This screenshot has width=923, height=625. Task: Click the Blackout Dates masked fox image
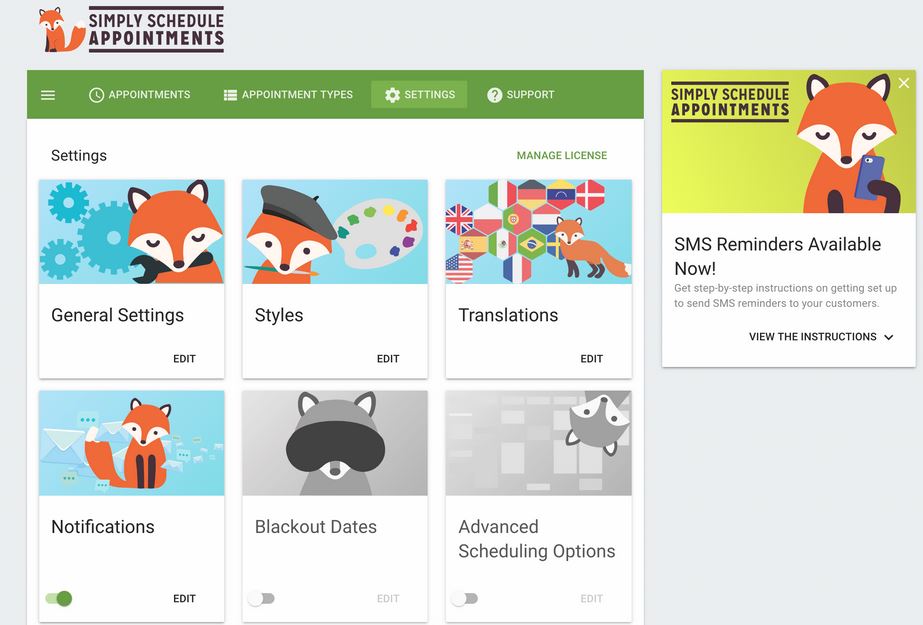335,443
